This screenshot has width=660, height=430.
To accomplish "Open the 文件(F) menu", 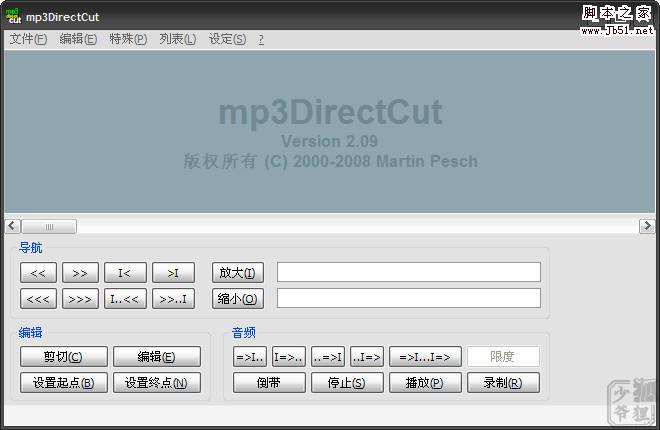I will [28, 39].
